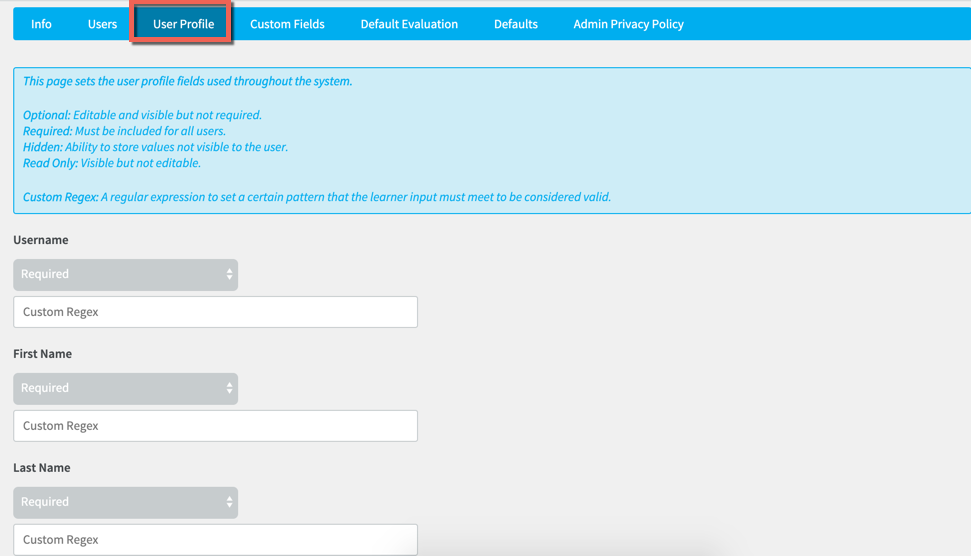
Task: Click the Last Name field label
Action: [x=41, y=468]
